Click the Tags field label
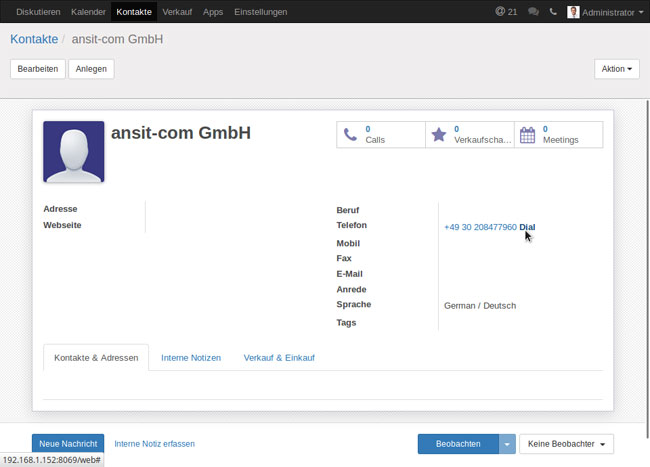The width and height of the screenshot is (650, 467). click(x=346, y=322)
